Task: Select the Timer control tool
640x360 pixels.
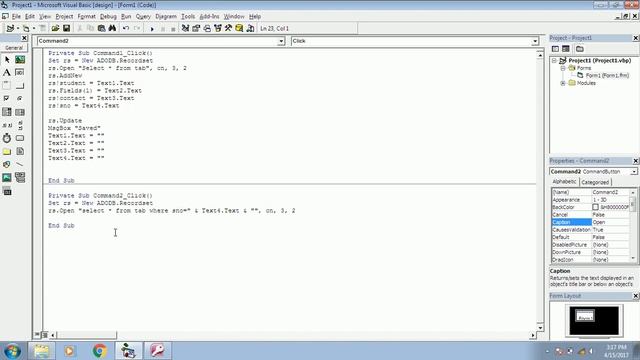Action: [7, 138]
